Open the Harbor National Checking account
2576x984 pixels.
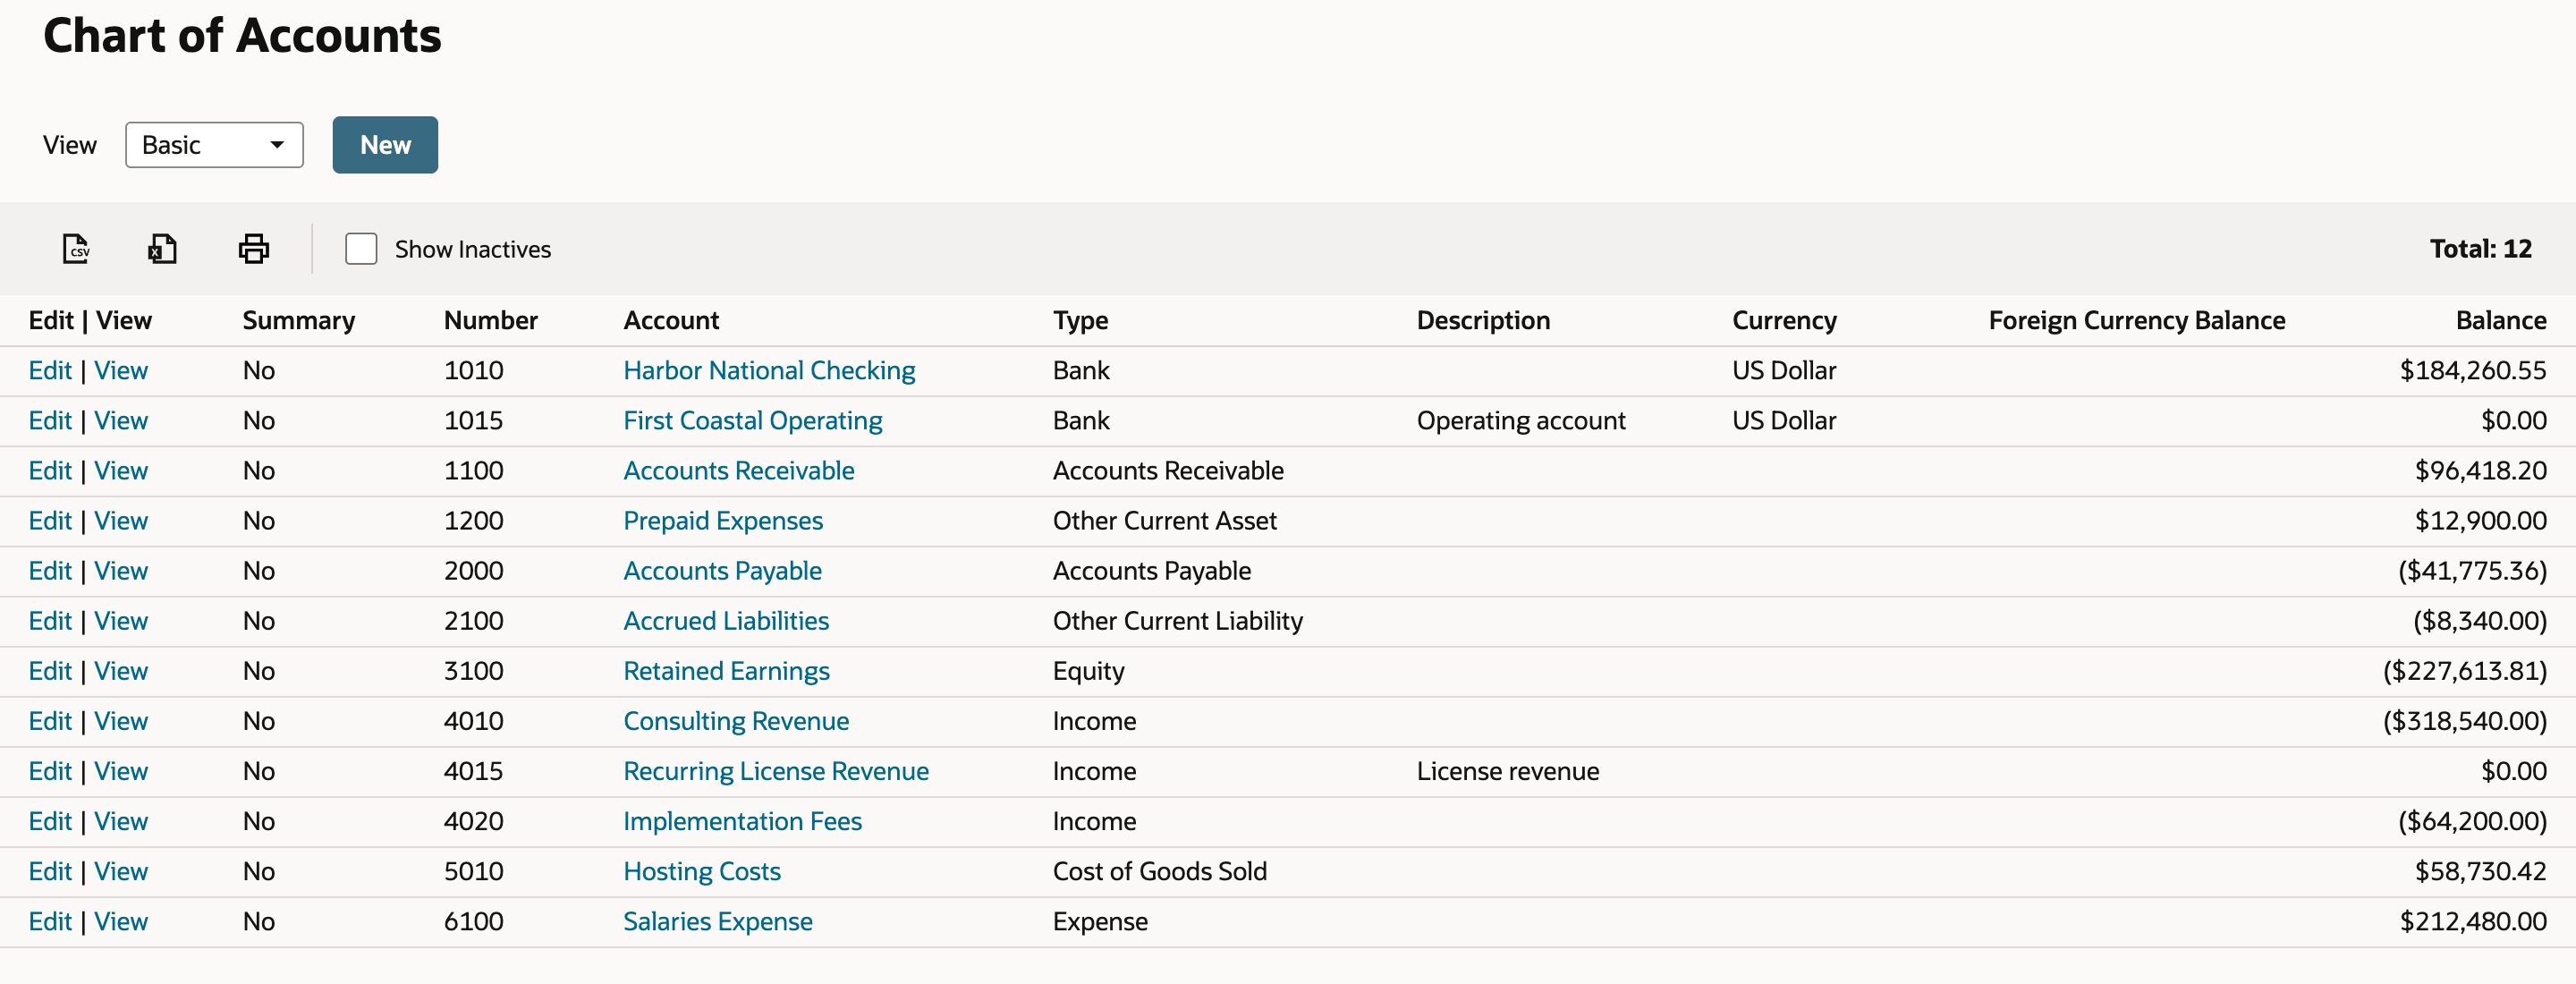pyautogui.click(x=769, y=371)
